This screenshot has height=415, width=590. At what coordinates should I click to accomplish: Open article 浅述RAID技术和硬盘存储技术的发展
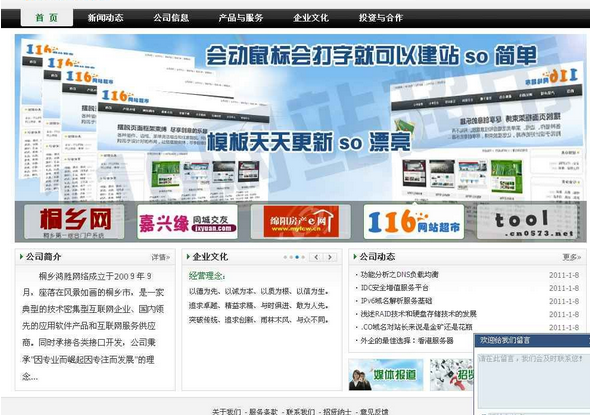418,314
